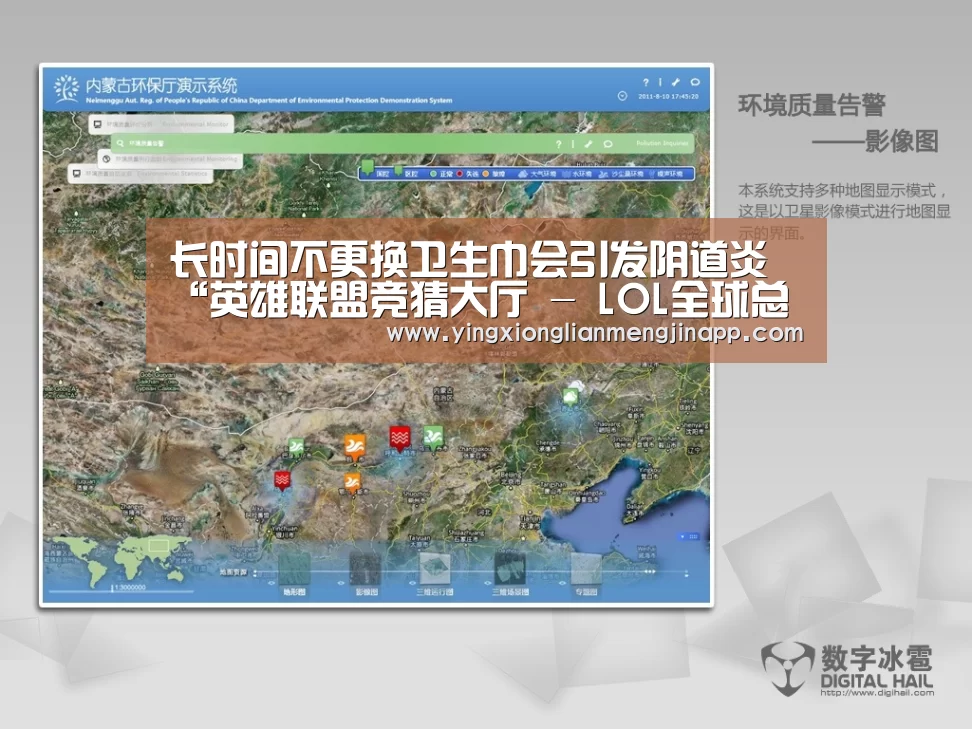Click the small orange wind marker
The image size is (972, 729).
(352, 483)
